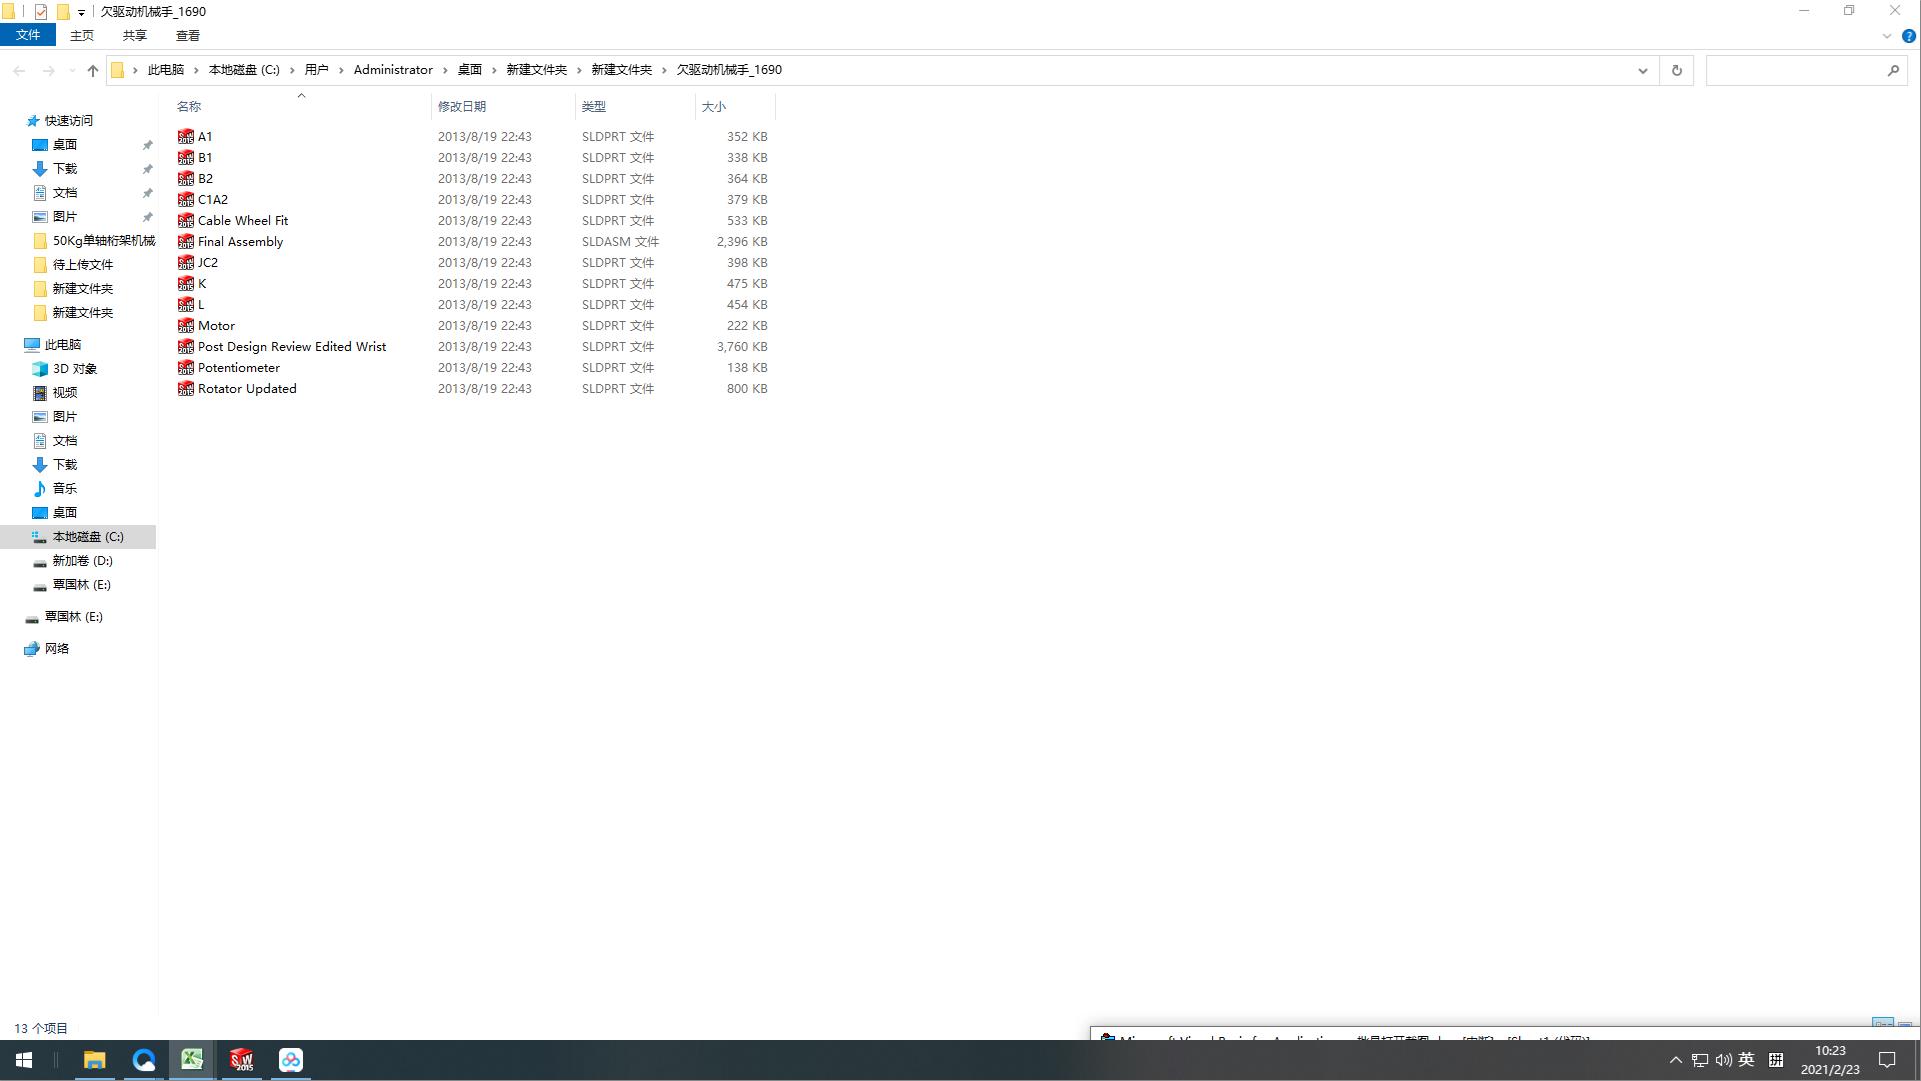The image size is (1921, 1081).
Task: Open the help question mark icon
Action: 1908,36
